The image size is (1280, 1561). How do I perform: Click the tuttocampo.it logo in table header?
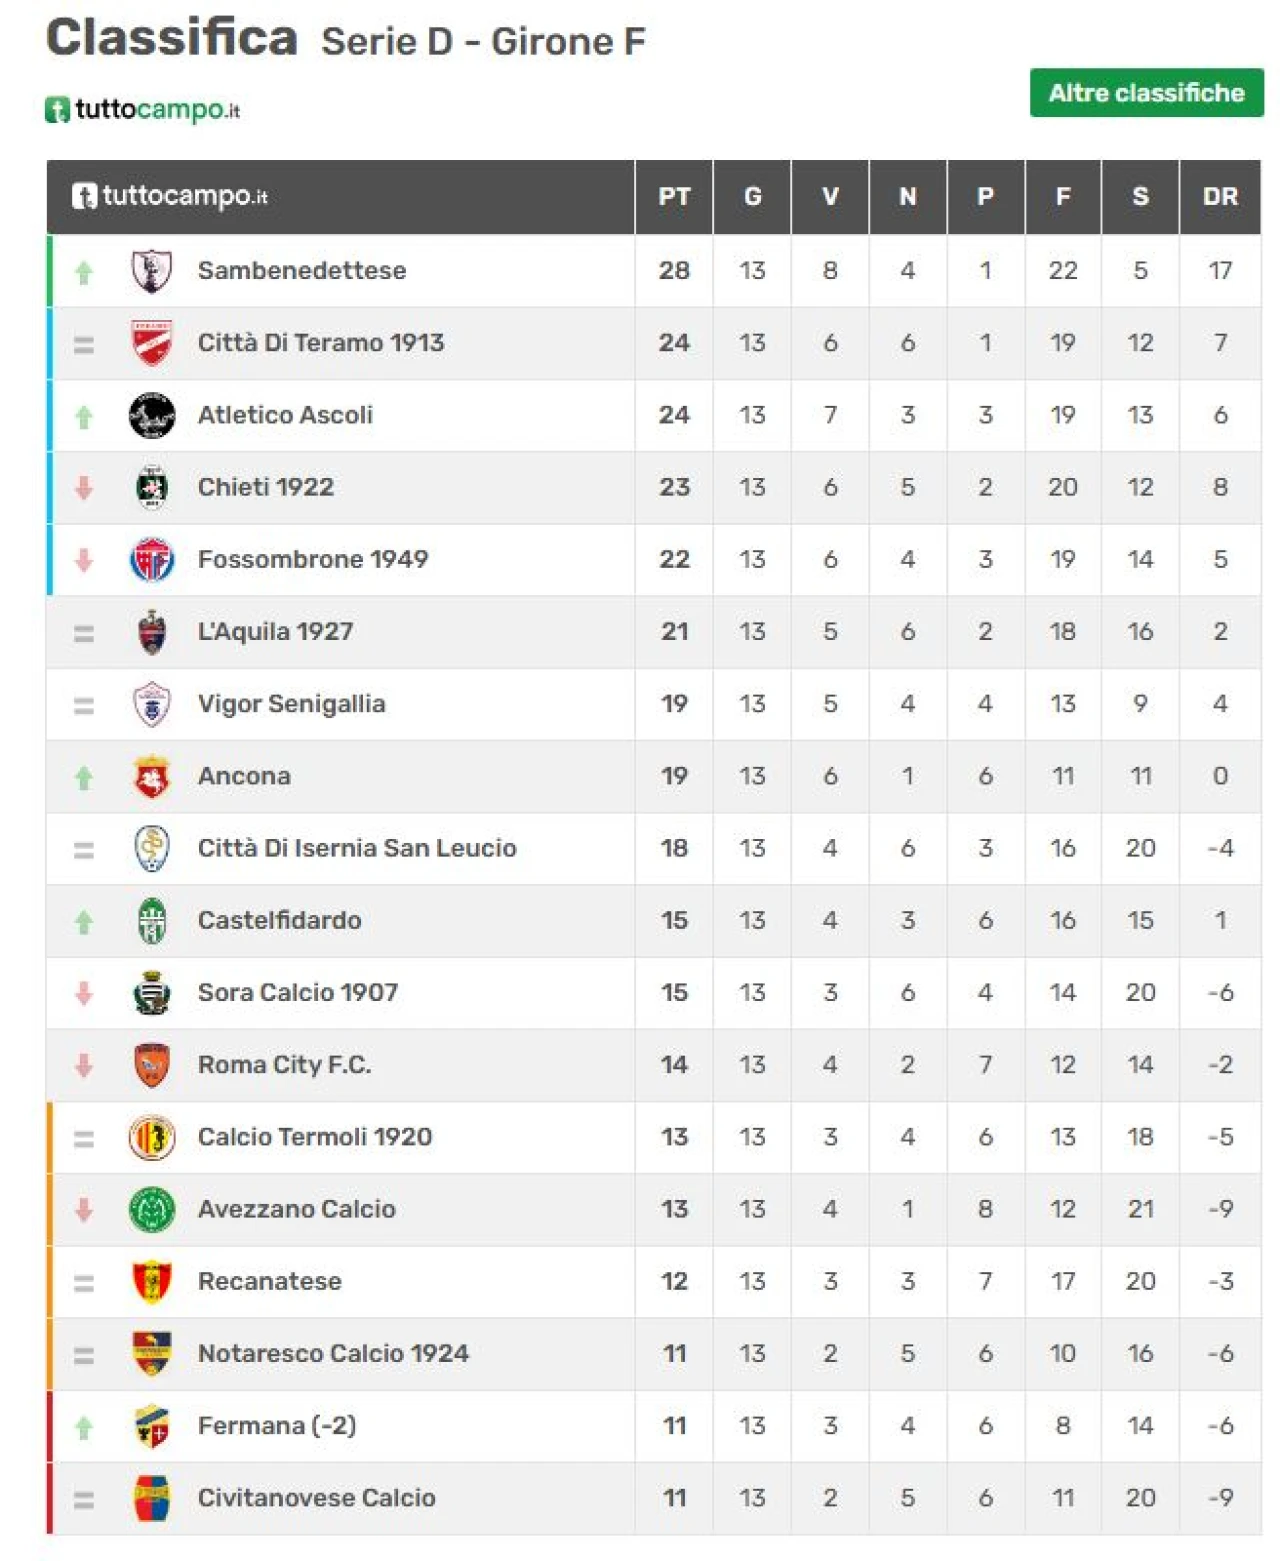coord(170,196)
